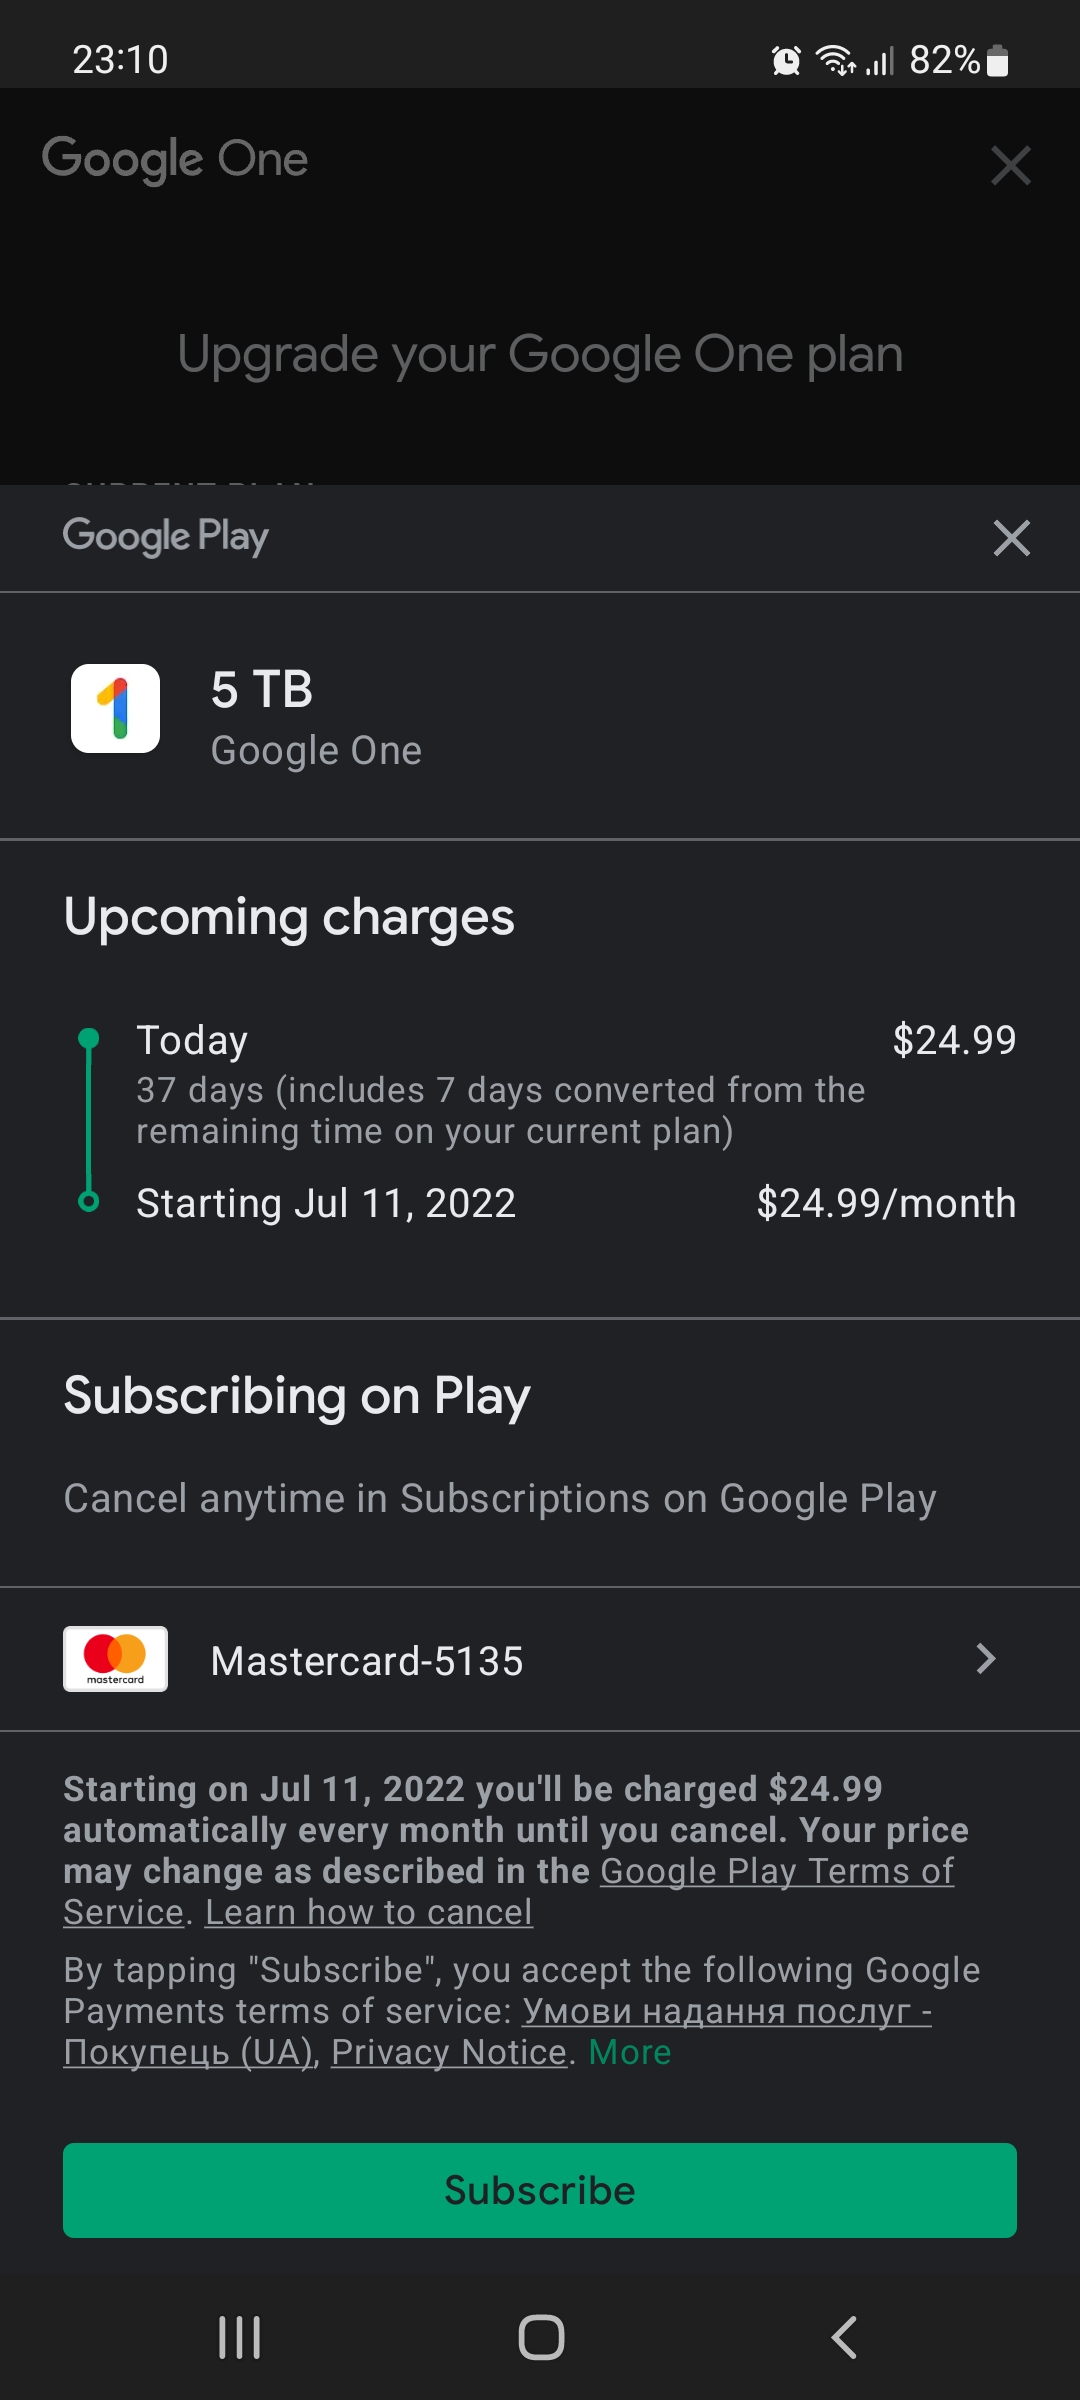Tap the 5 TB plan title
Screen dimensions: 1080x2400
click(x=262, y=690)
